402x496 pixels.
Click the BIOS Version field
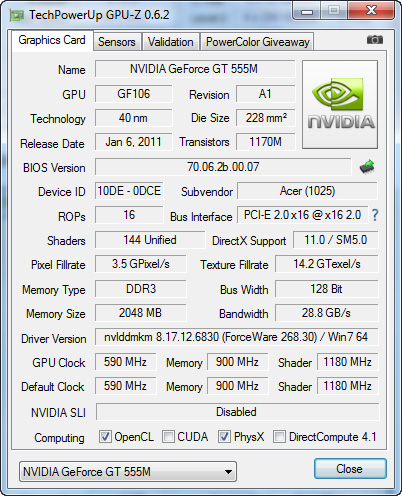click(x=223, y=167)
